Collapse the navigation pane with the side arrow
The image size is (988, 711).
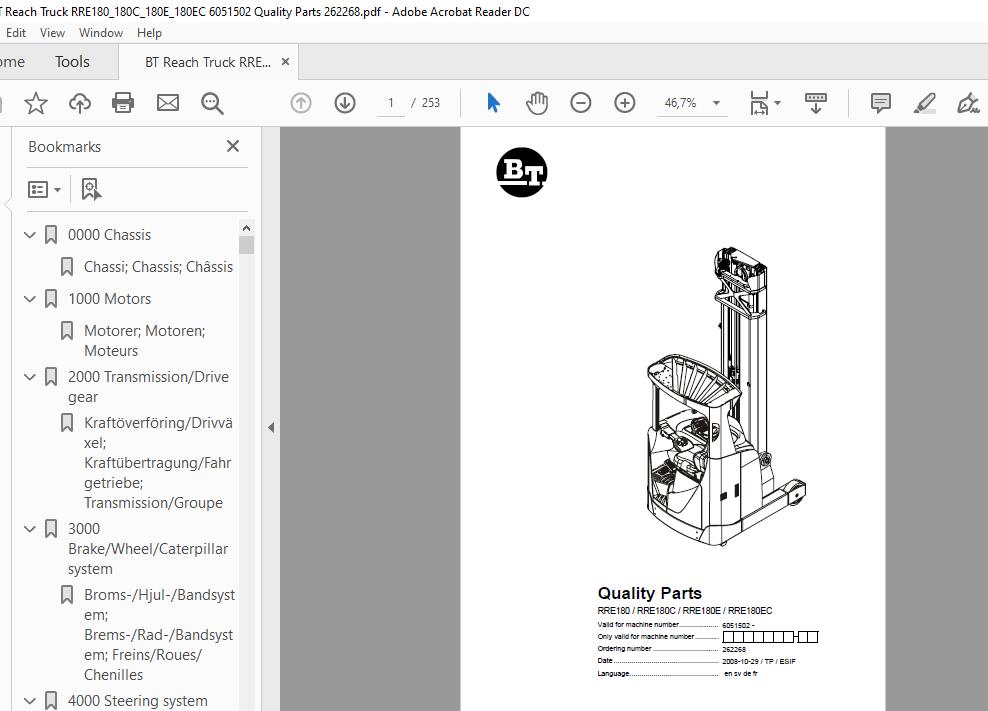tap(271, 427)
